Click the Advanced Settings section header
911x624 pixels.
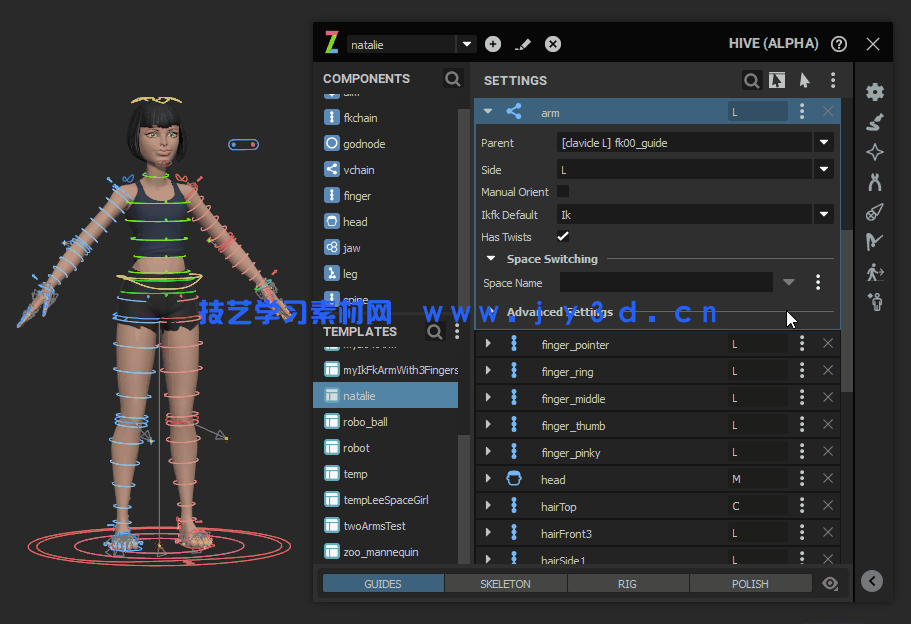tap(559, 312)
